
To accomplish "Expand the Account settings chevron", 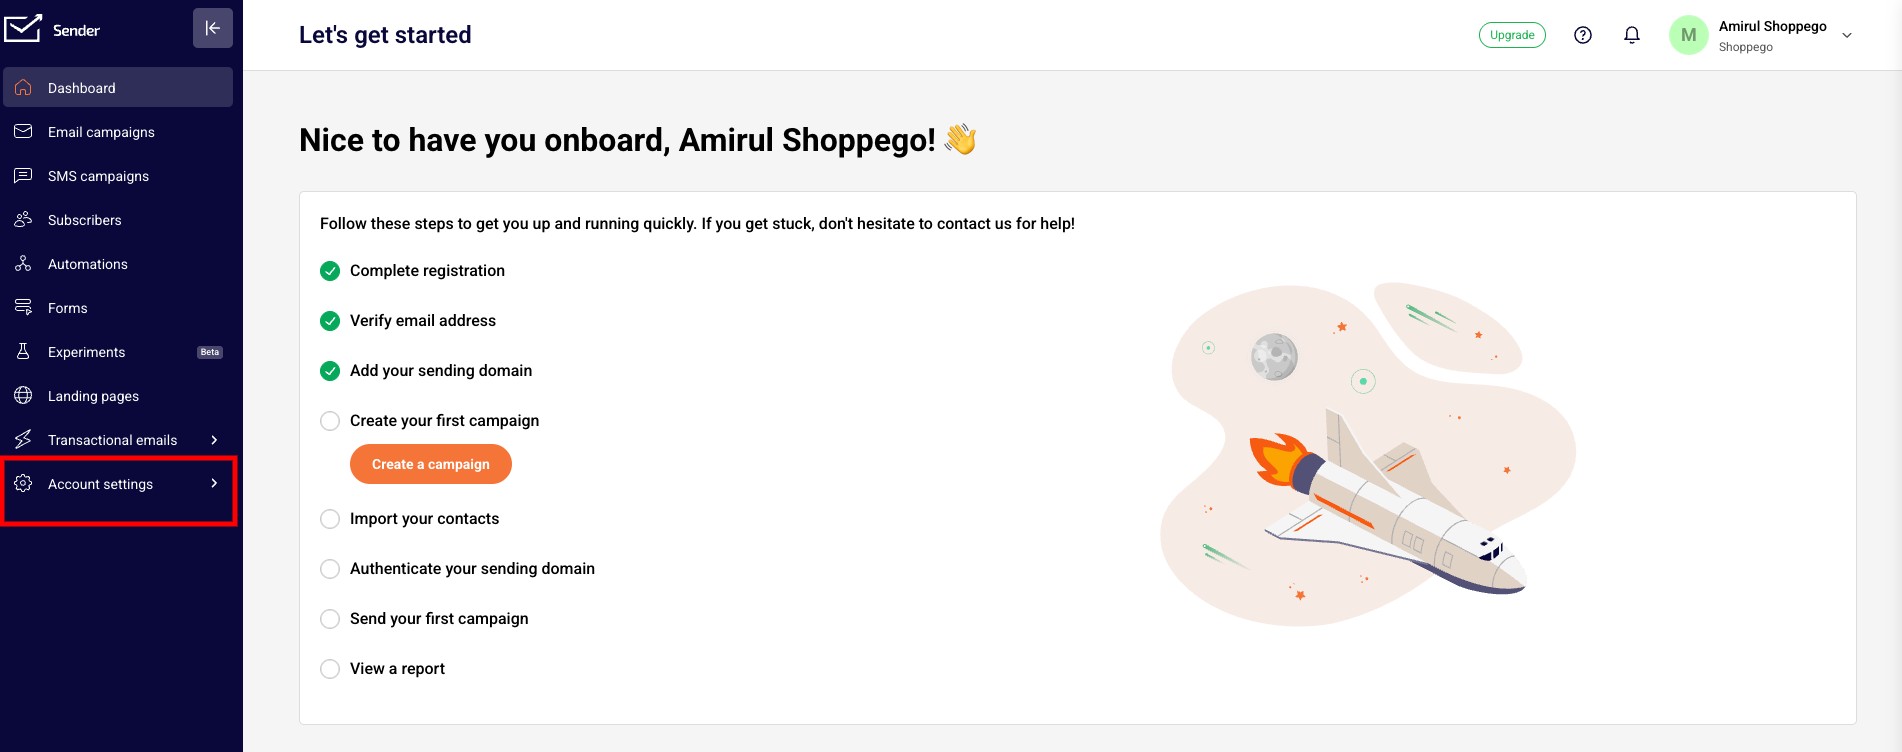I will click(x=214, y=483).
